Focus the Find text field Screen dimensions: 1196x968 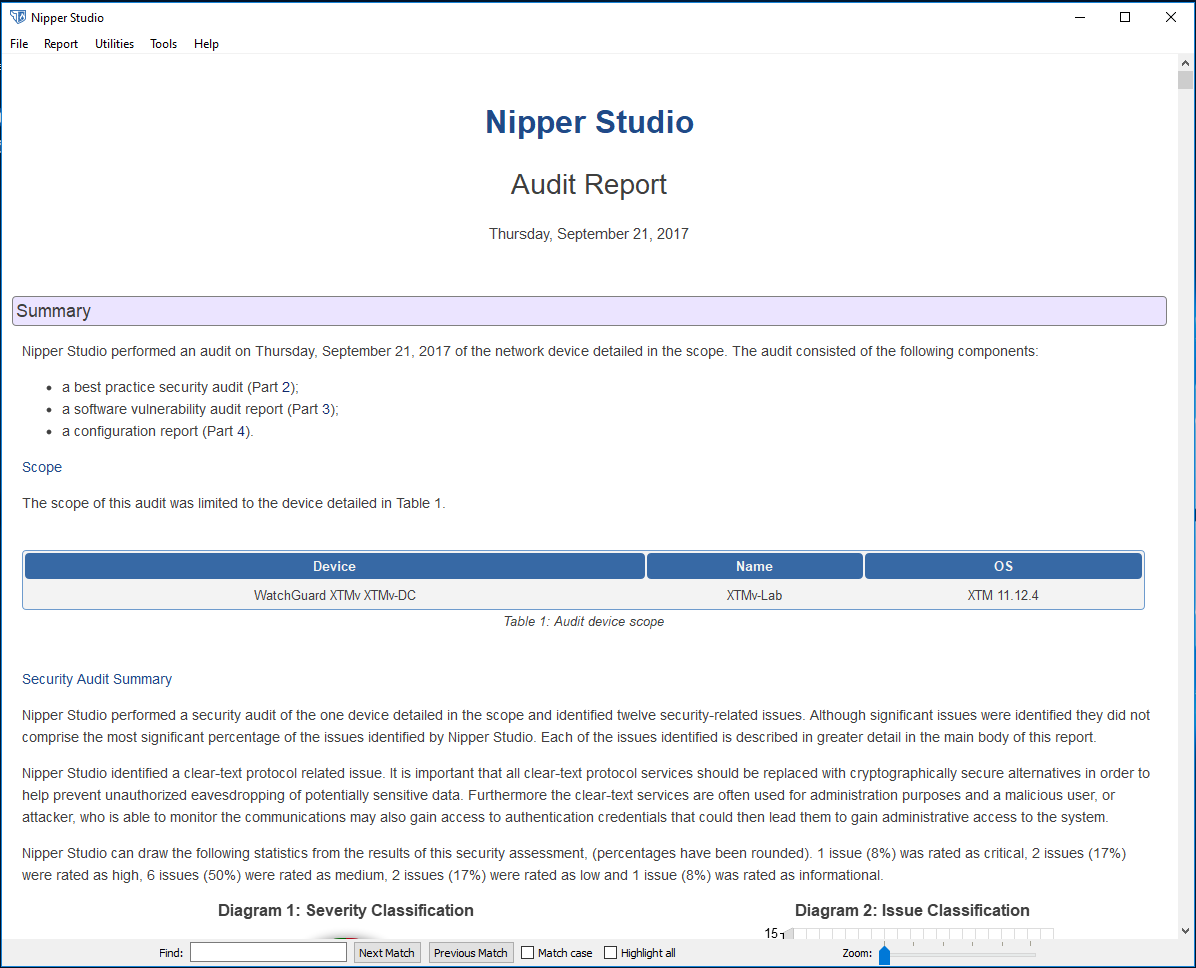[268, 953]
